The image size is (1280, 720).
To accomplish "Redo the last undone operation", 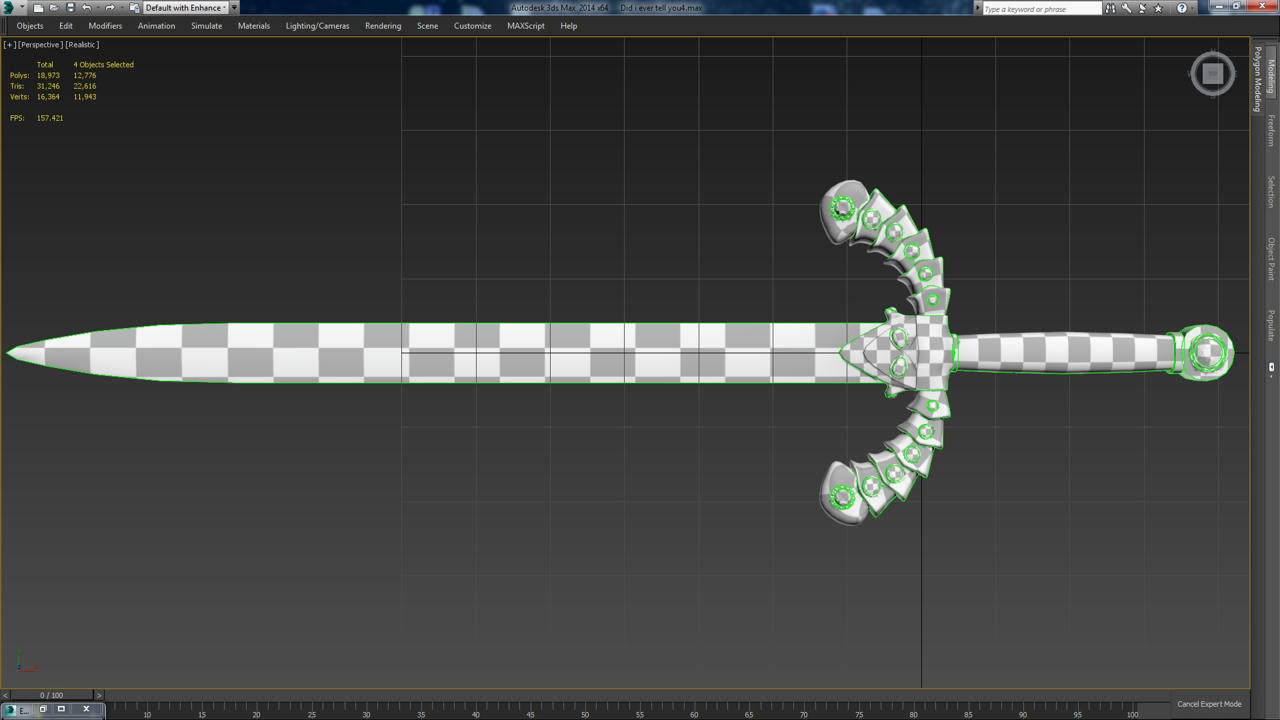I will coord(110,8).
